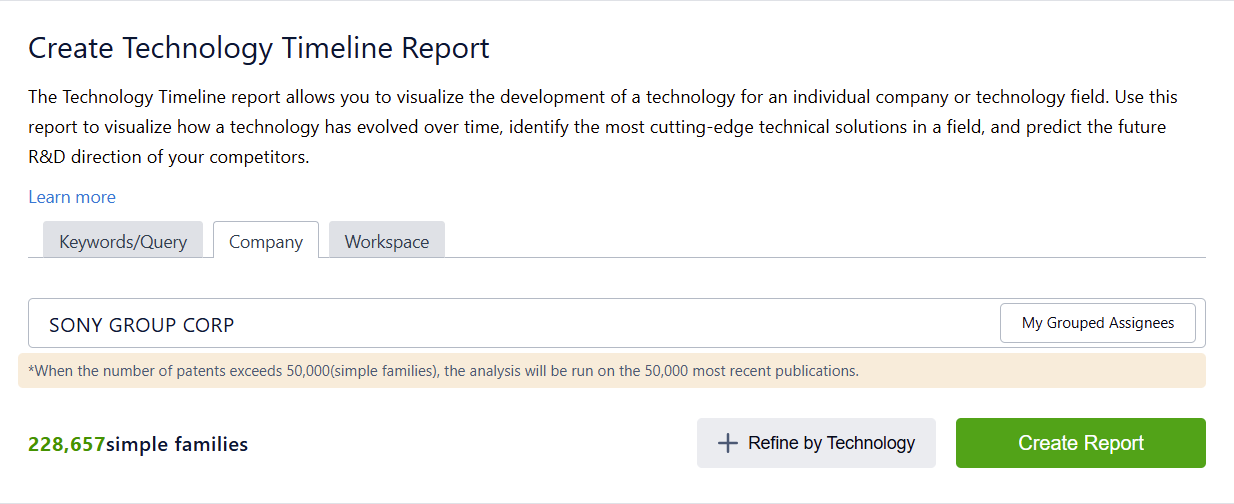Click 'R&D direction of your competitors' text
This screenshot has width=1234, height=504.
[x=169, y=157]
